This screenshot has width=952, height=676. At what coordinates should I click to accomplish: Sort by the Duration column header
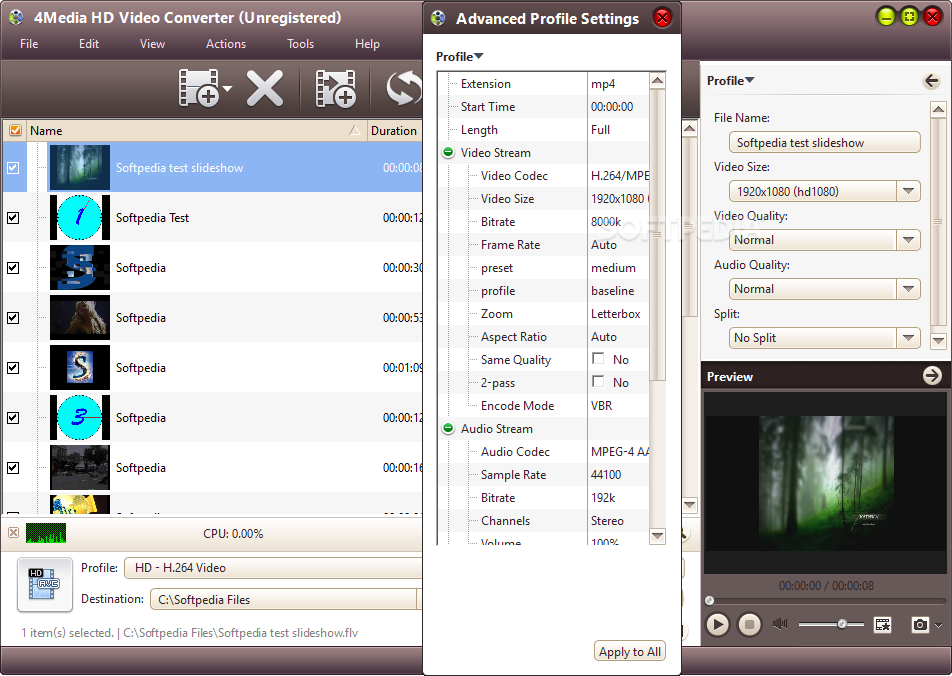click(x=395, y=131)
